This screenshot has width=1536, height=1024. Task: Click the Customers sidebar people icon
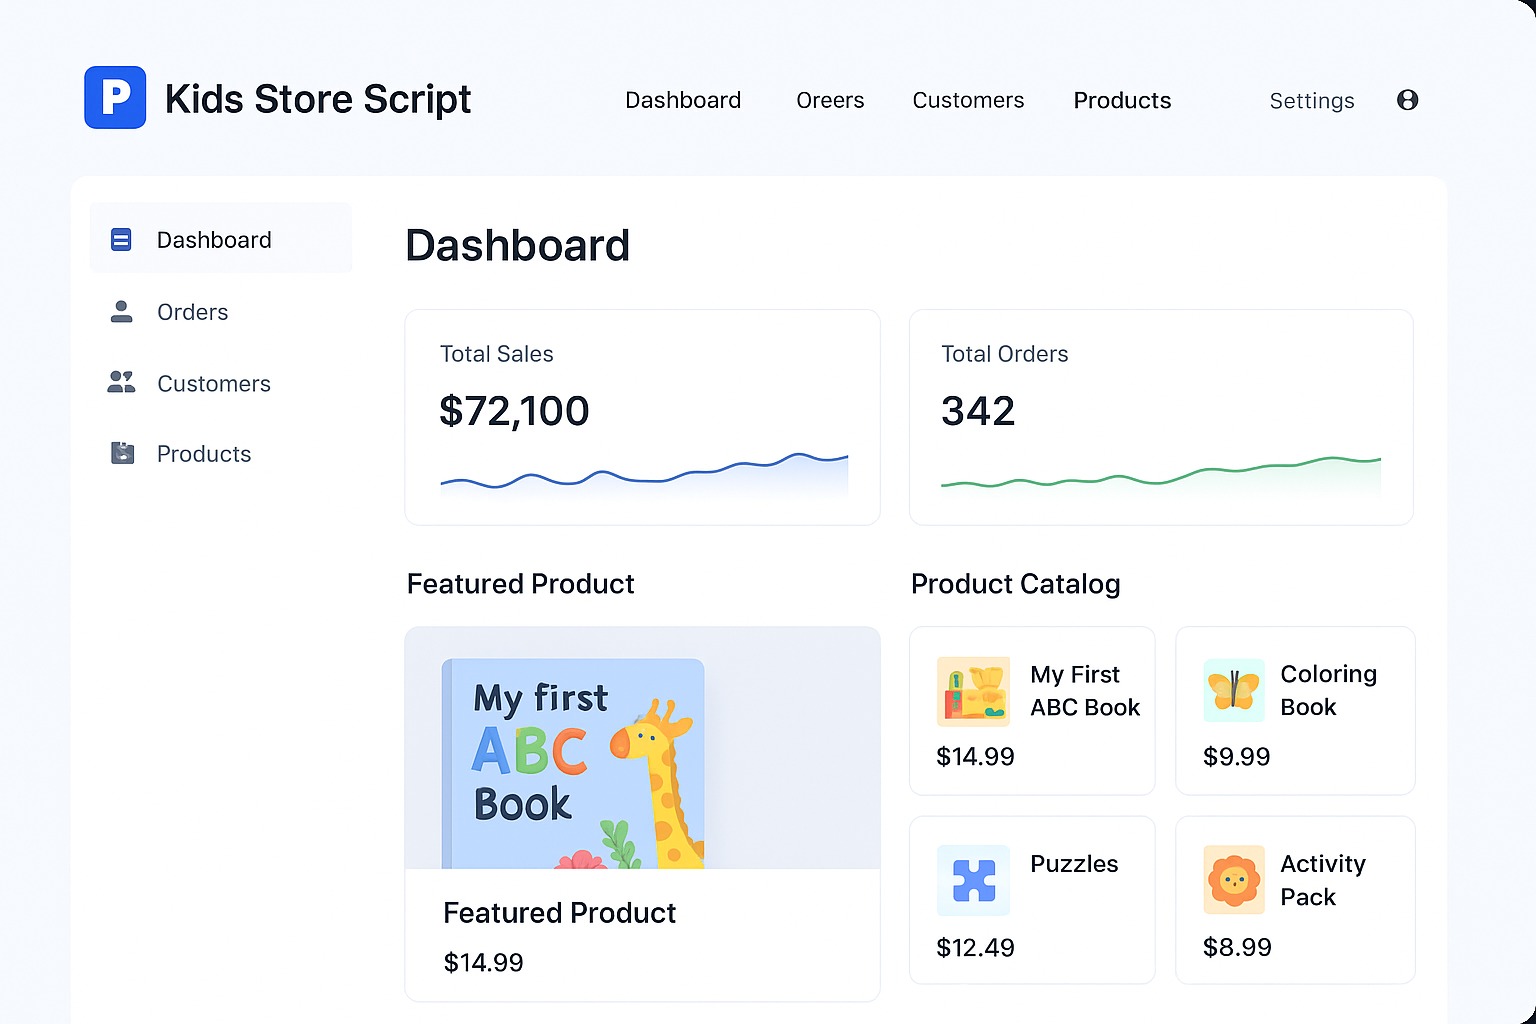click(x=121, y=383)
